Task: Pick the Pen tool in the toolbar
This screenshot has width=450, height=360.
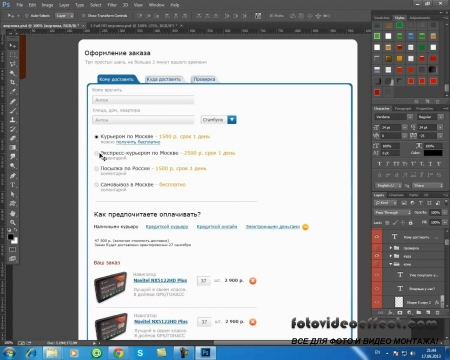Action: click(13, 175)
